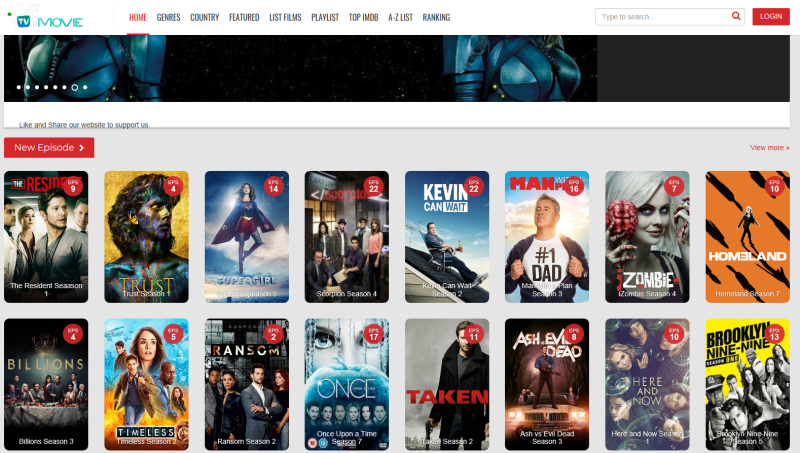
Task: Click the EPS 17 badge on Once Upon a Time
Action: point(373,334)
